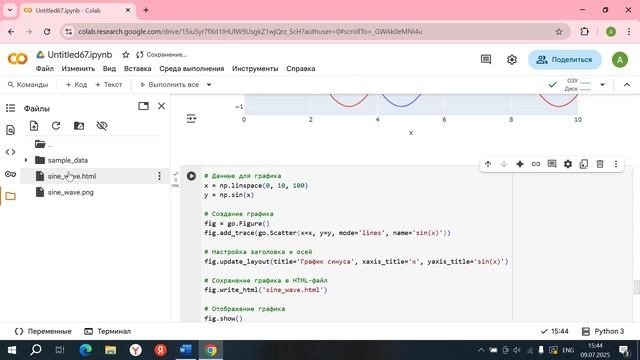Open the Справка menu
The height and width of the screenshot is (360, 640).
(x=301, y=69)
